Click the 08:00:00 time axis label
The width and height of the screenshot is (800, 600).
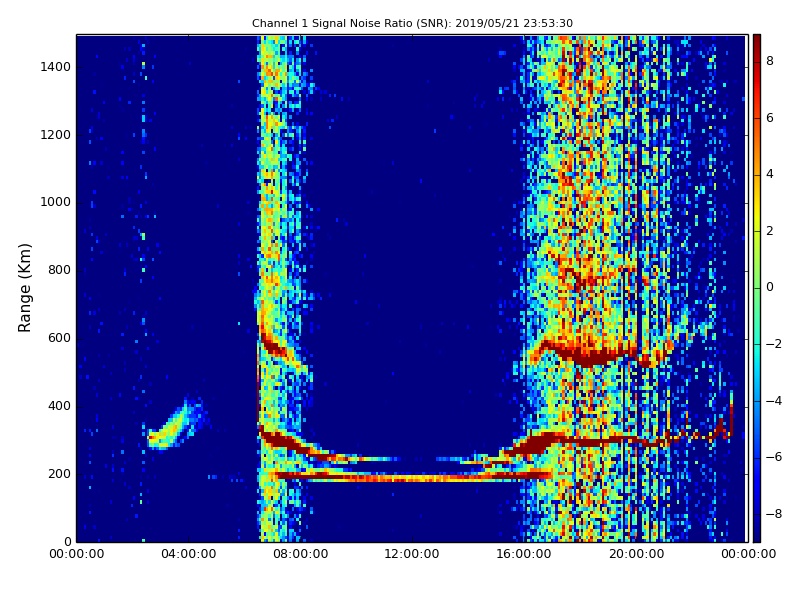pos(301,554)
